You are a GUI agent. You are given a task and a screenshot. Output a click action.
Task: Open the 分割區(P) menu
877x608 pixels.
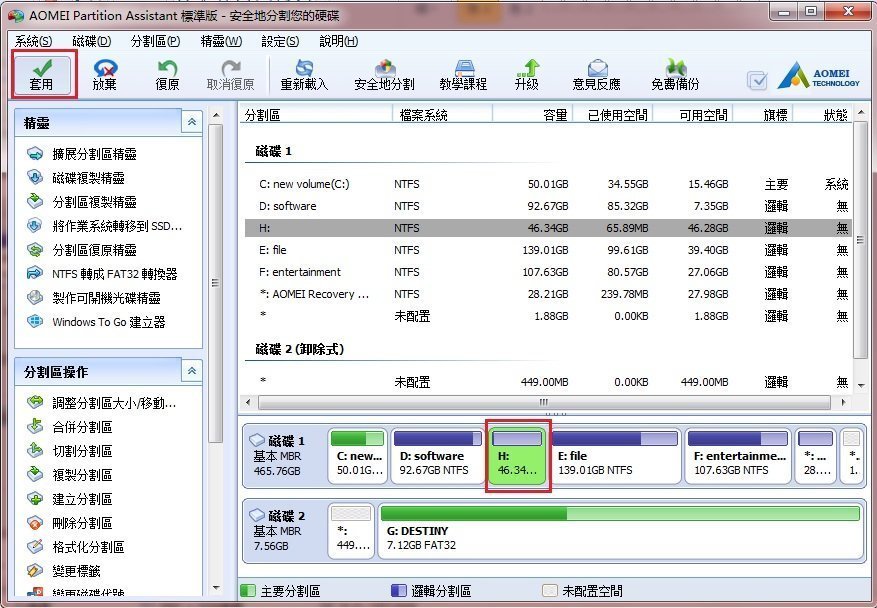(x=155, y=41)
